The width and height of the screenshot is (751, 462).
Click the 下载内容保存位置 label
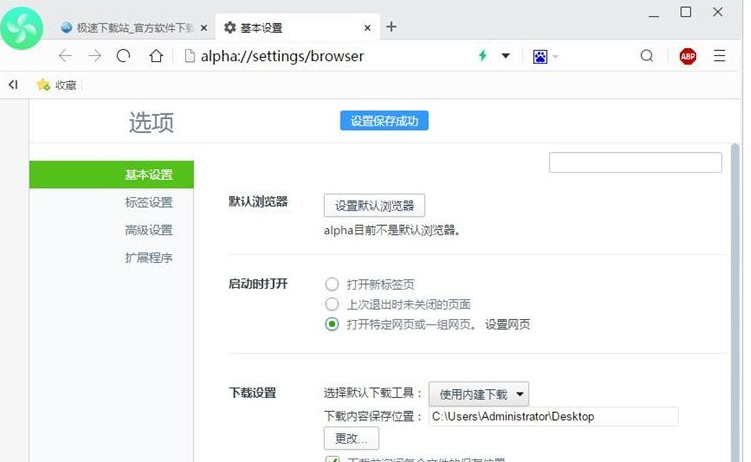point(372,416)
